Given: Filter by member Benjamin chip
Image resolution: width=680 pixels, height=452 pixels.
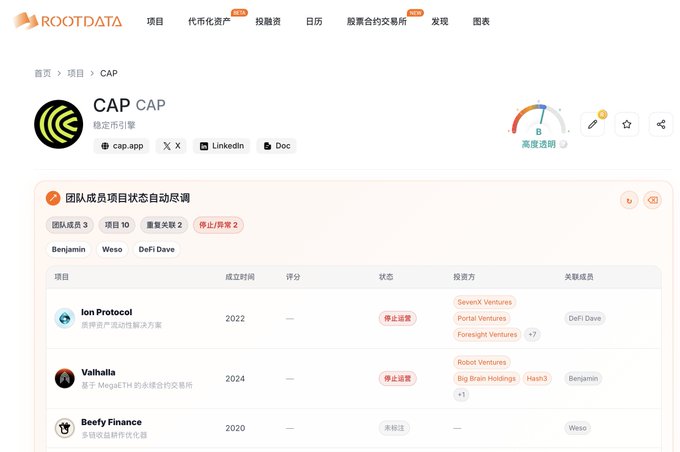Looking at the screenshot, I should [69, 249].
